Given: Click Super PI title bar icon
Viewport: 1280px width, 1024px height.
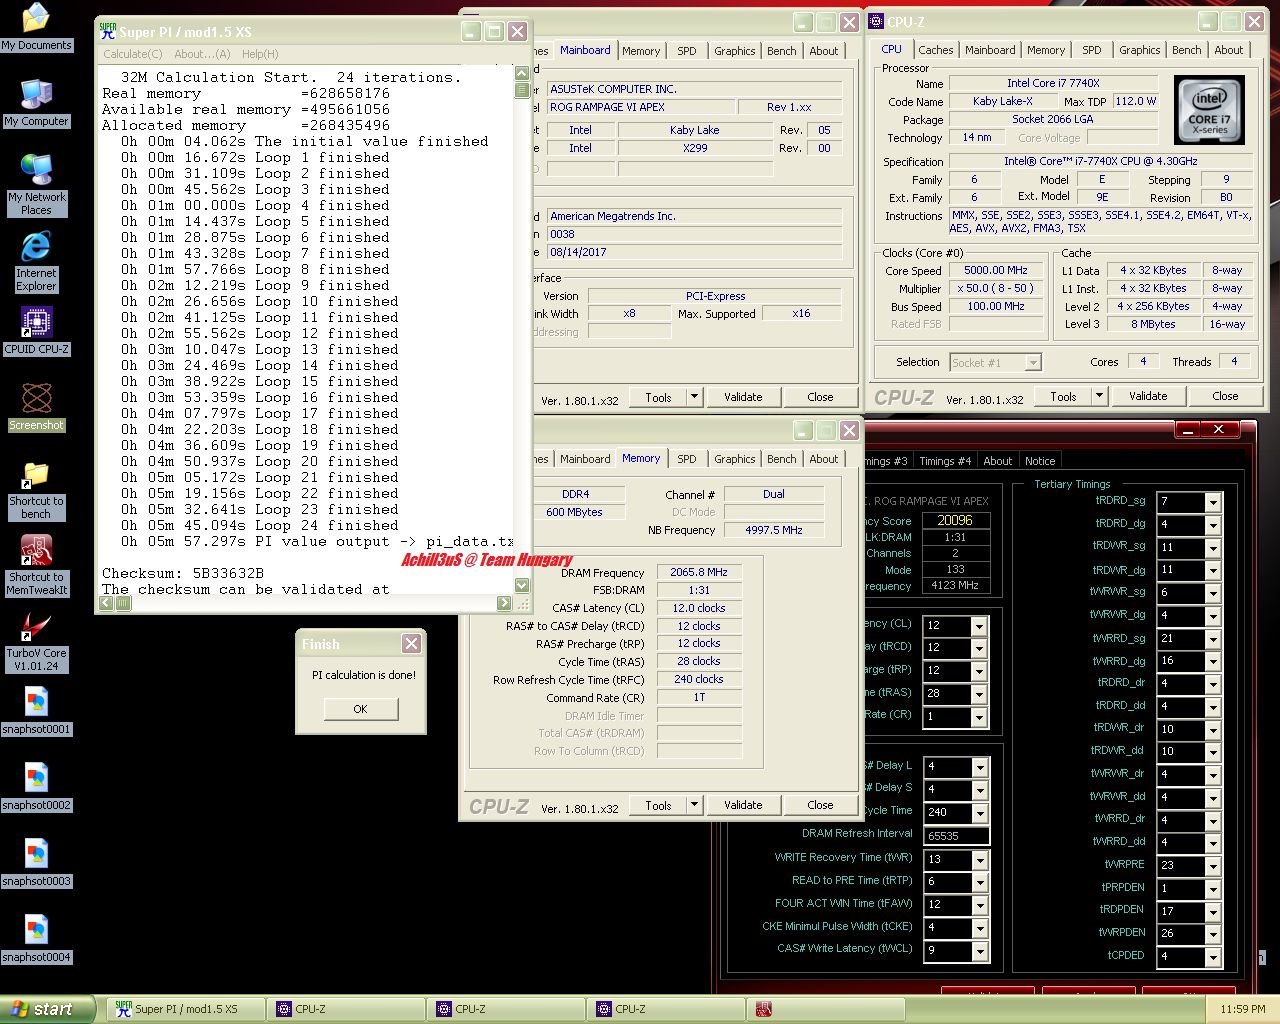Looking at the screenshot, I should [108, 32].
